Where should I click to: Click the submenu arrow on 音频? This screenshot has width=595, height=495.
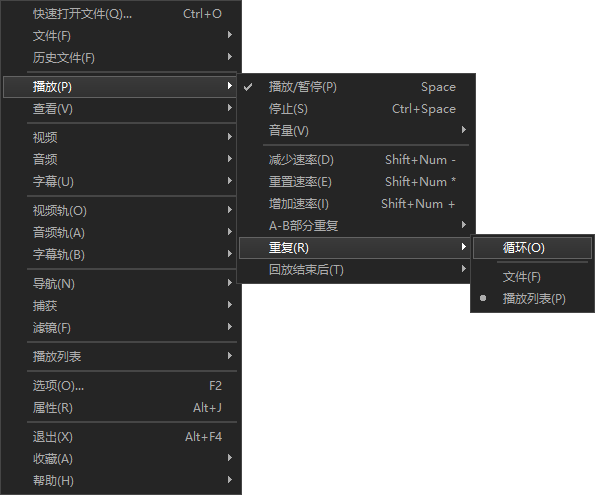click(x=230, y=158)
